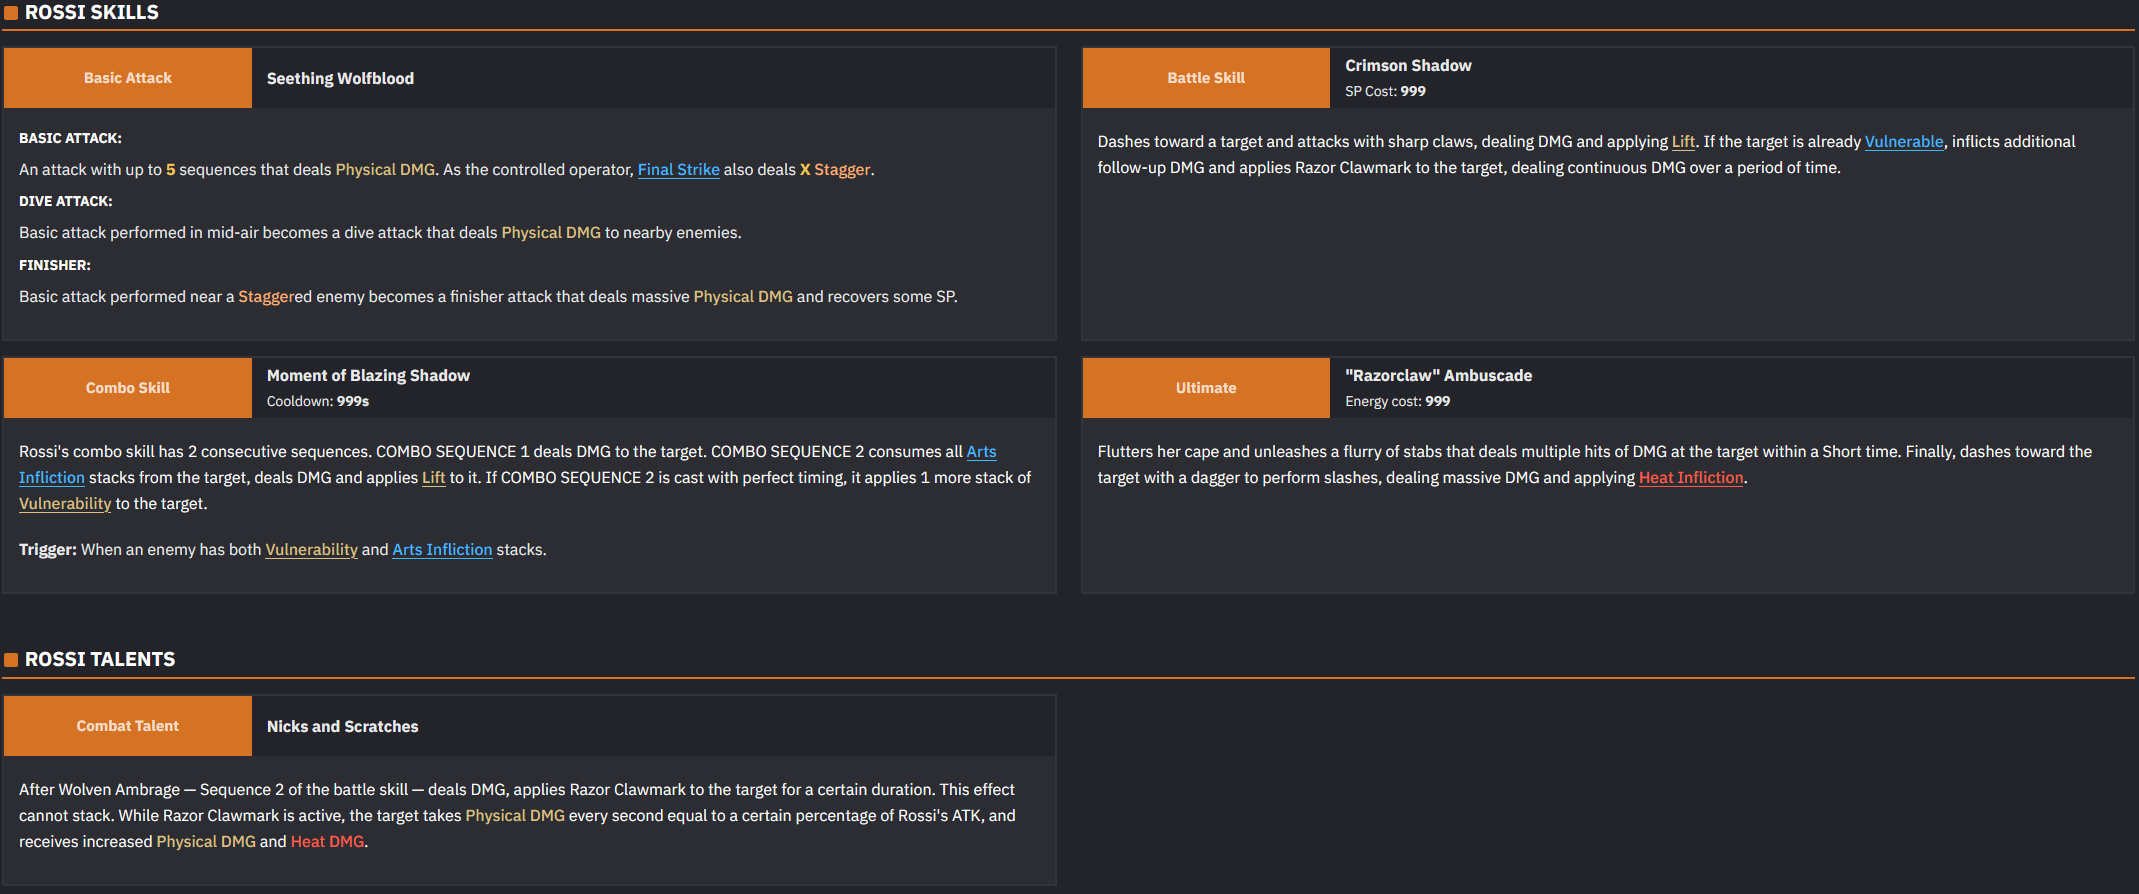Click the 'Crimson Shadow' skill name
The image size is (2139, 894).
[x=1408, y=65]
